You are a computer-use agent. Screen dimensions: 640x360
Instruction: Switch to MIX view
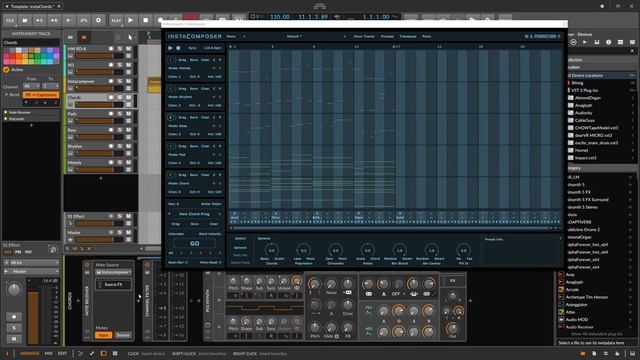point(48,353)
